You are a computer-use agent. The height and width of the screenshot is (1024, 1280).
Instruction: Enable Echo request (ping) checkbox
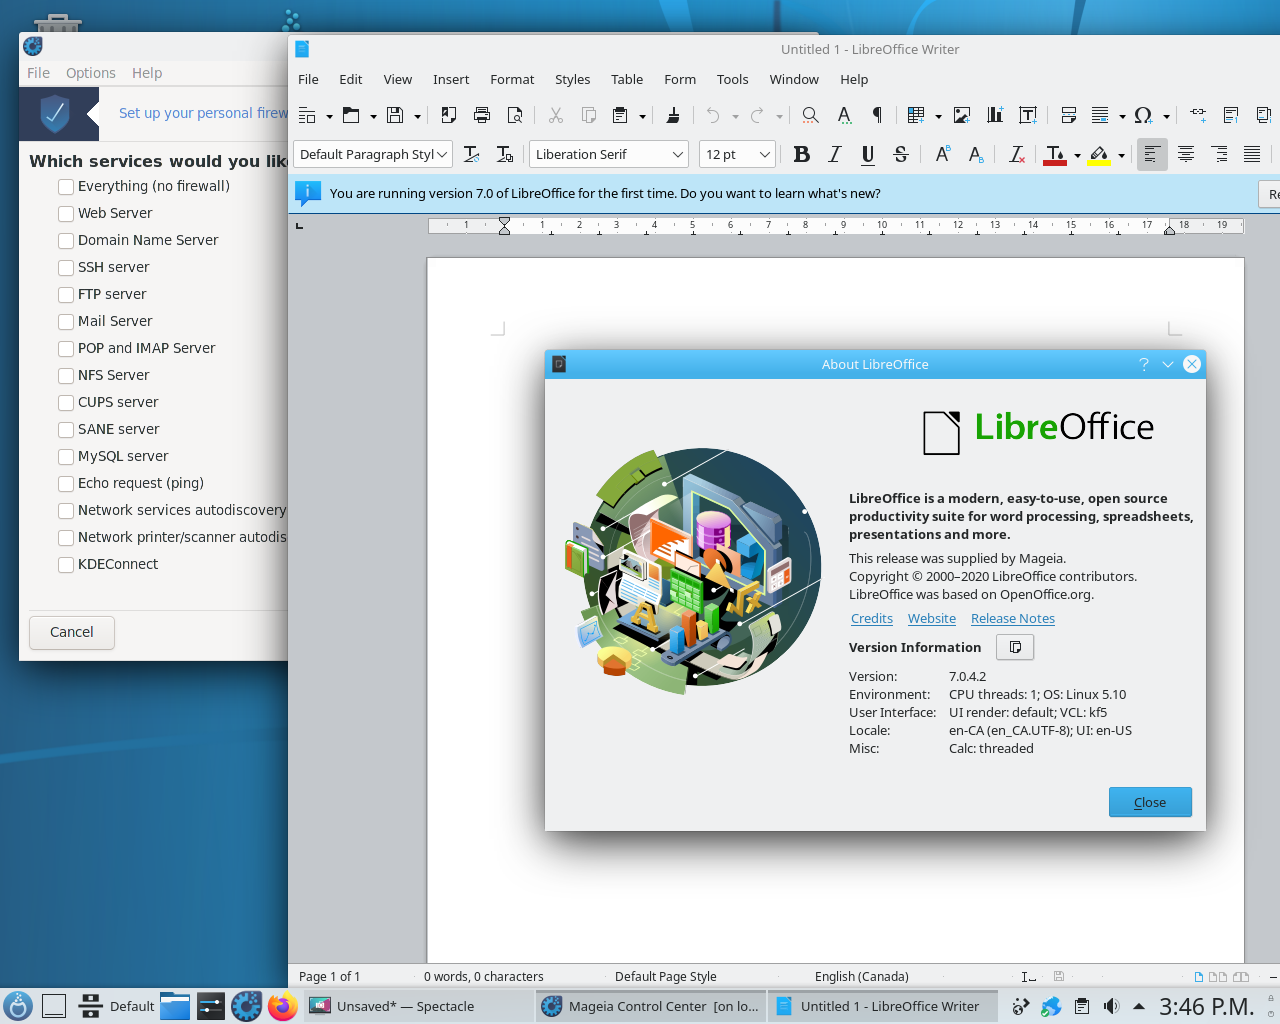[66, 483]
